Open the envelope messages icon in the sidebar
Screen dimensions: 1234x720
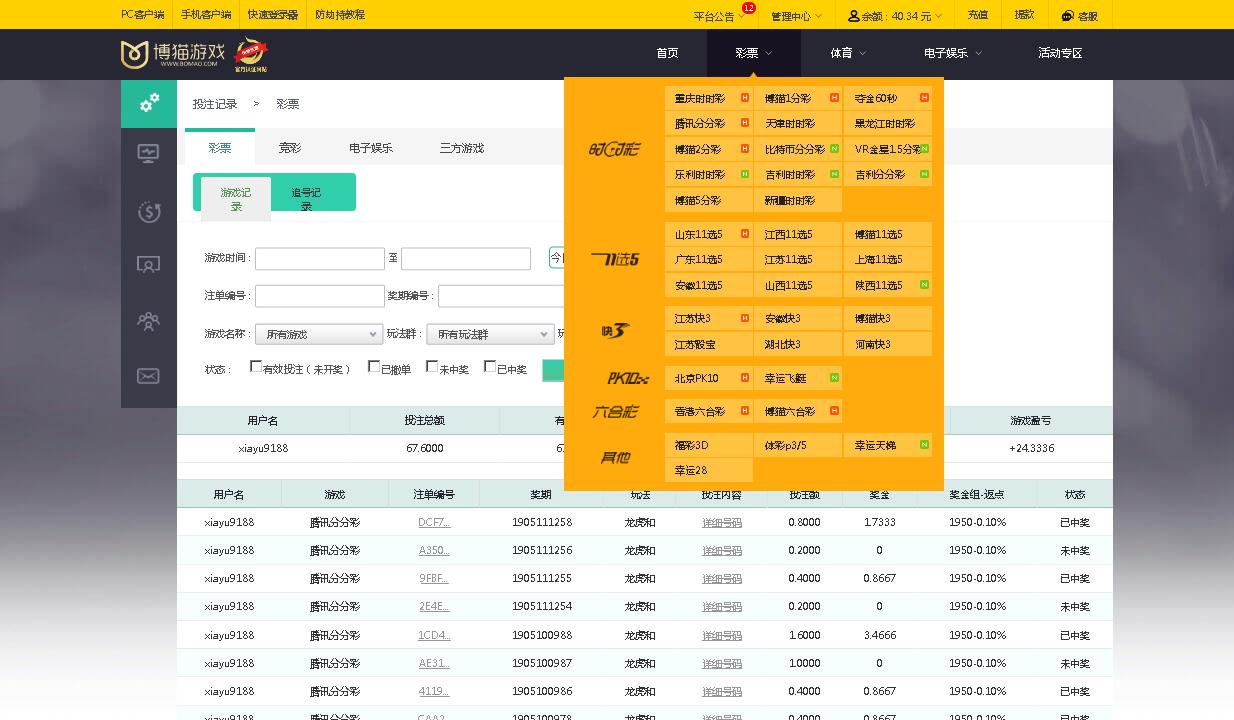coord(149,376)
